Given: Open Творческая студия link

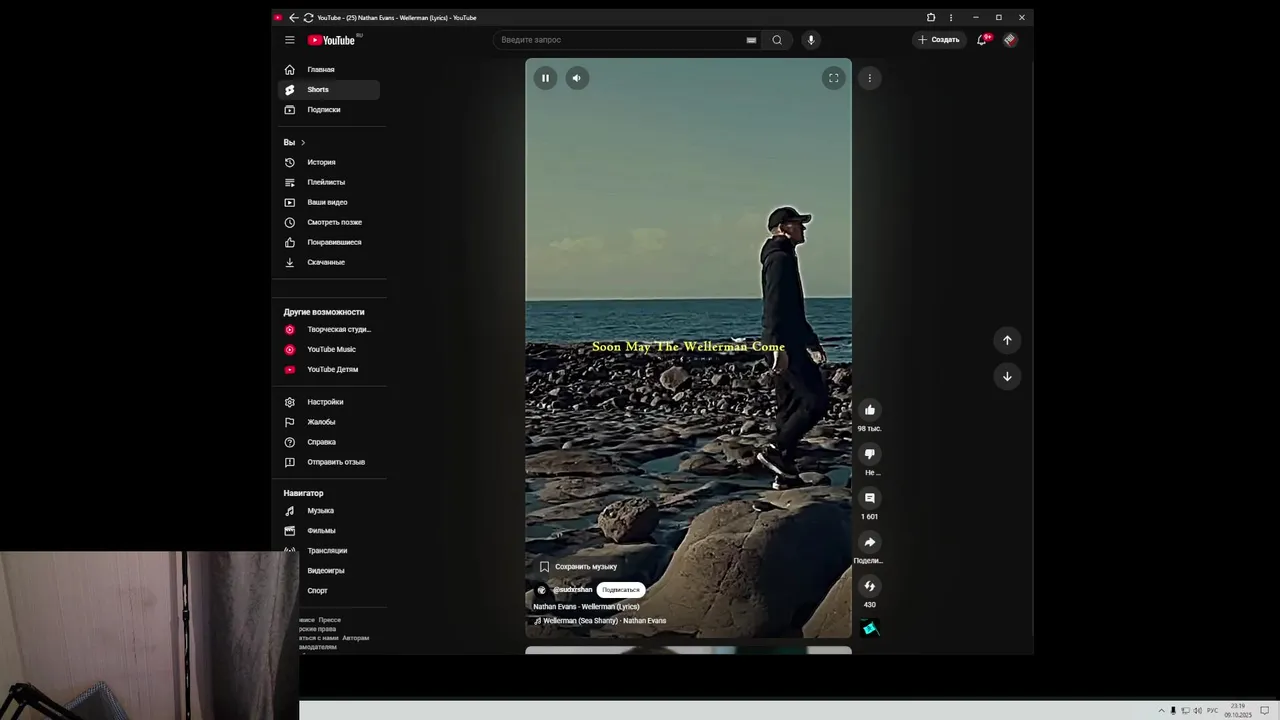Looking at the screenshot, I should click(329, 329).
